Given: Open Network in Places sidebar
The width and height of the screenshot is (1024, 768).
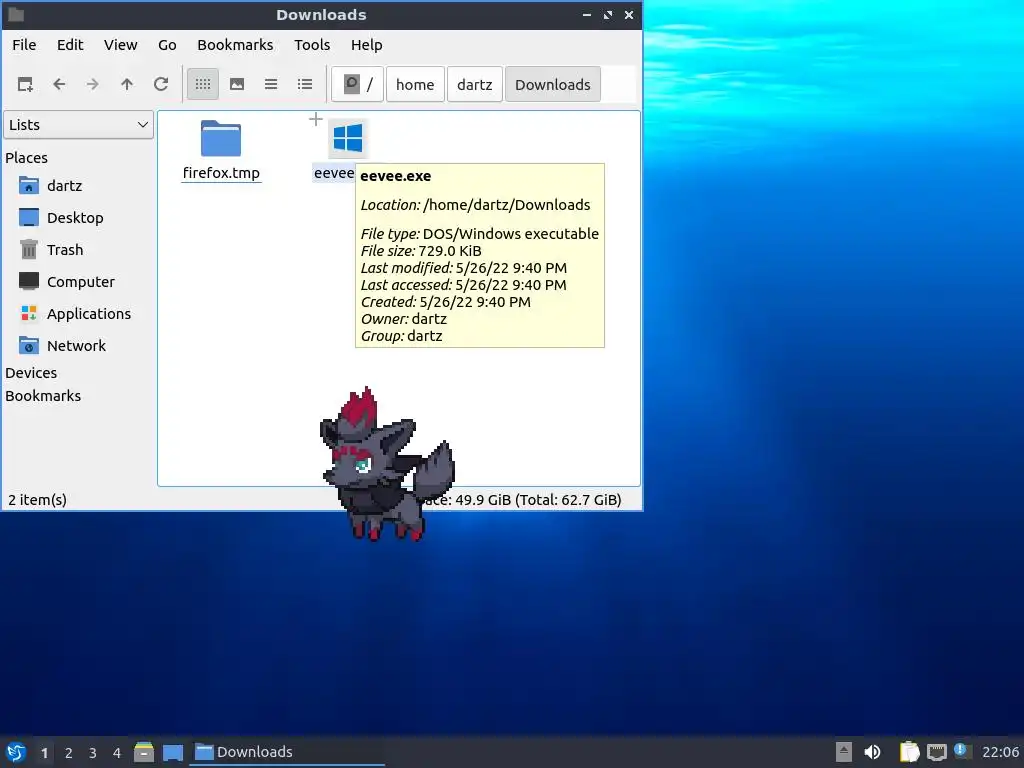Looking at the screenshot, I should 78,346.
